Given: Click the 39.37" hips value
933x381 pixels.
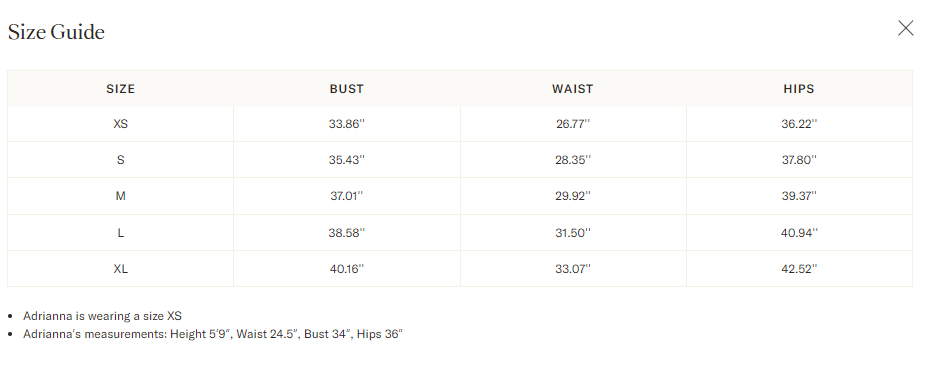Looking at the screenshot, I should coord(799,196).
